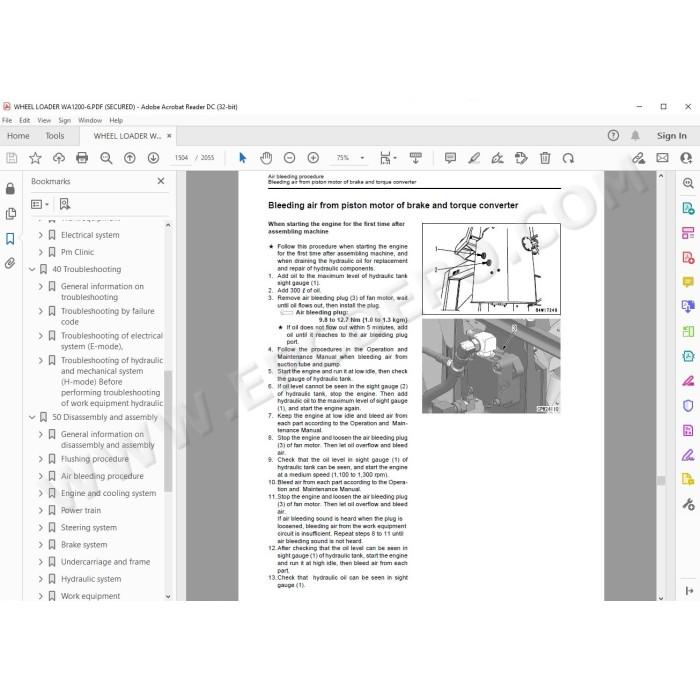Click the scrolling mode keyboard icon
The height and width of the screenshot is (700, 700).
pyautogui.click(x=416, y=158)
